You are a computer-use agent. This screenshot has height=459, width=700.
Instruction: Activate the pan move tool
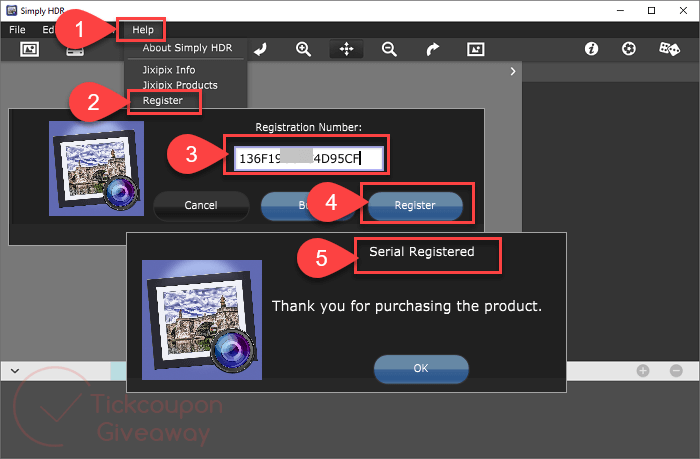(346, 49)
